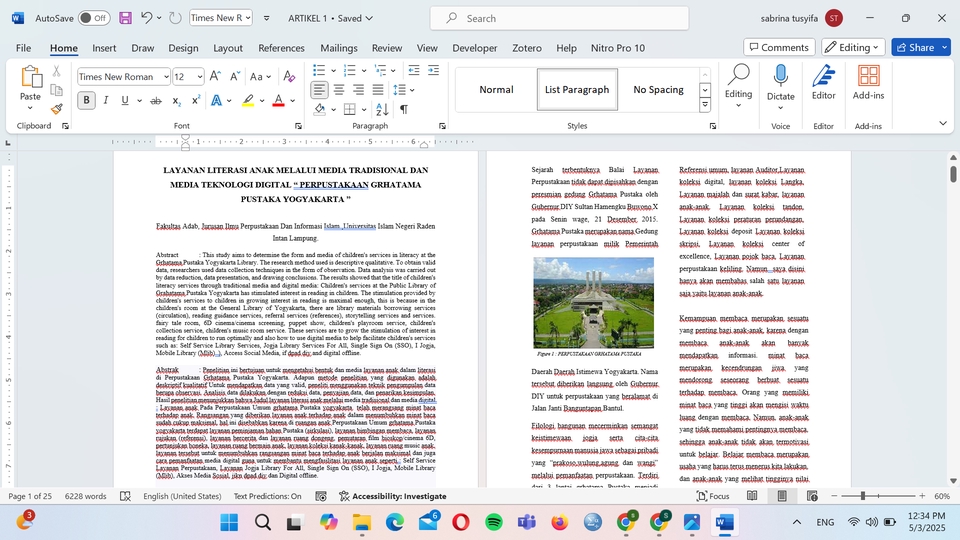Click Accessibility: Investigate in status bar
Screen dimensions: 960x540
pos(392,496)
